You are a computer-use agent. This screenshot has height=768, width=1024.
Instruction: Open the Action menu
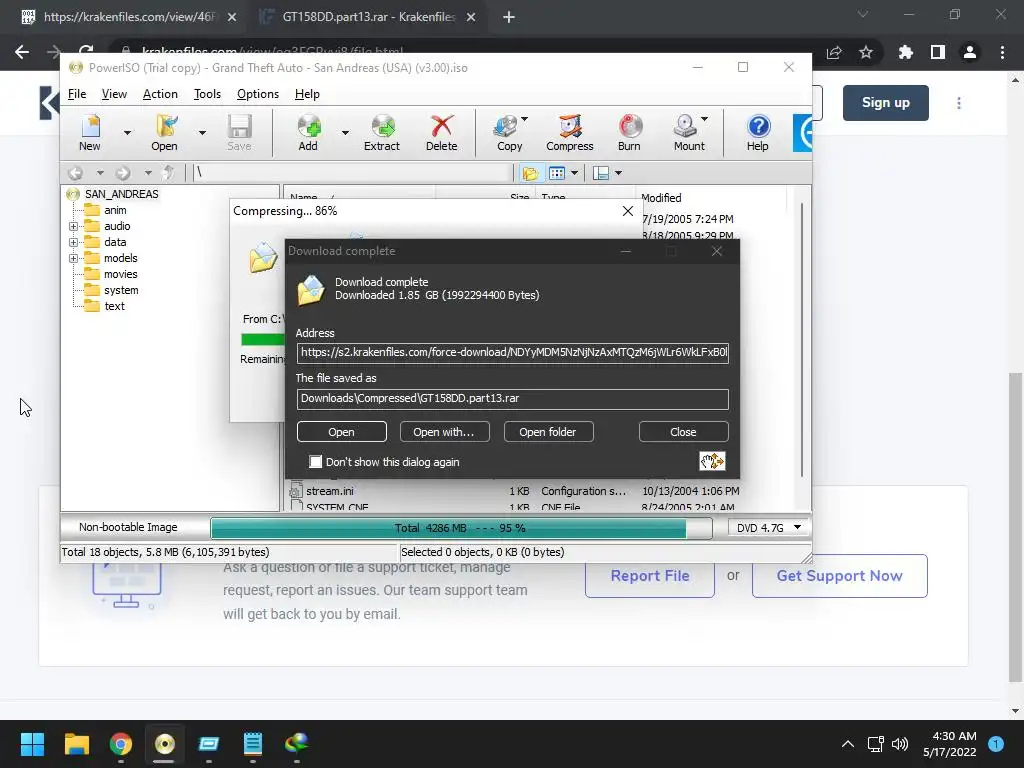160,94
